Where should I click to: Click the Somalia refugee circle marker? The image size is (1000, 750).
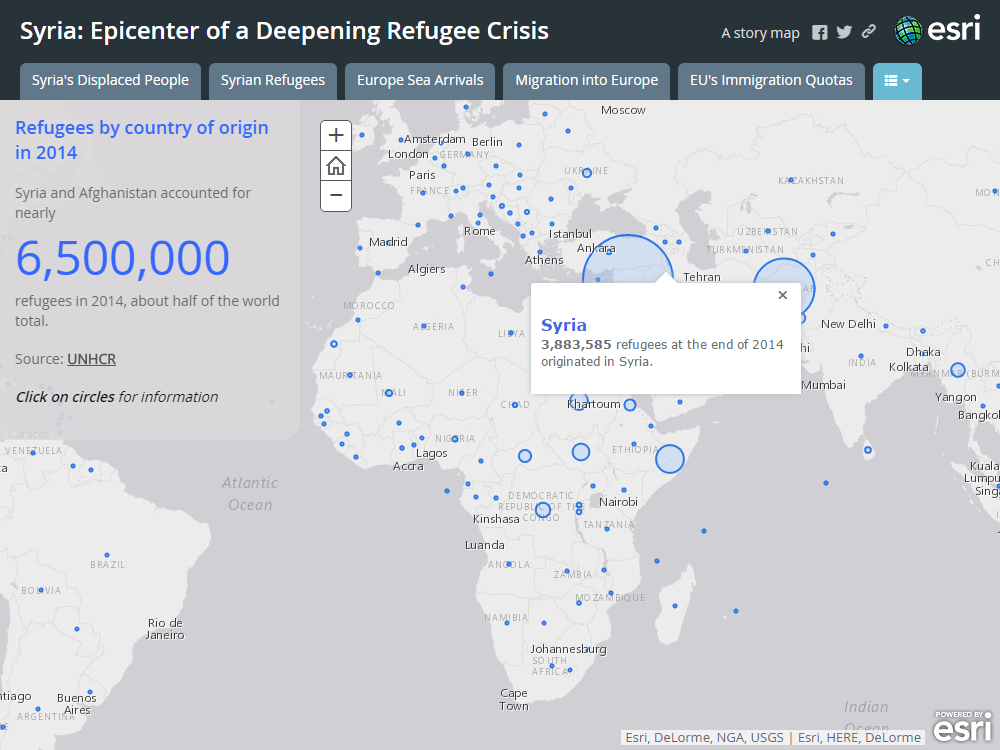point(670,458)
